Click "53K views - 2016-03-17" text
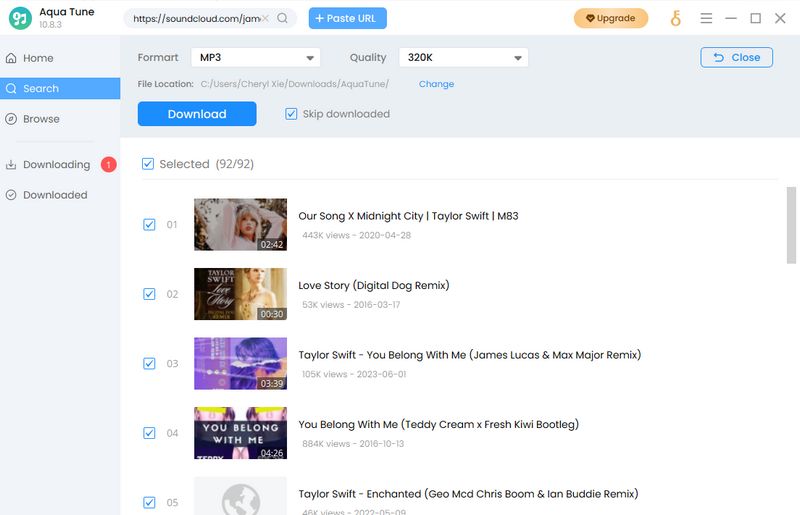This screenshot has width=800, height=515. (351, 305)
